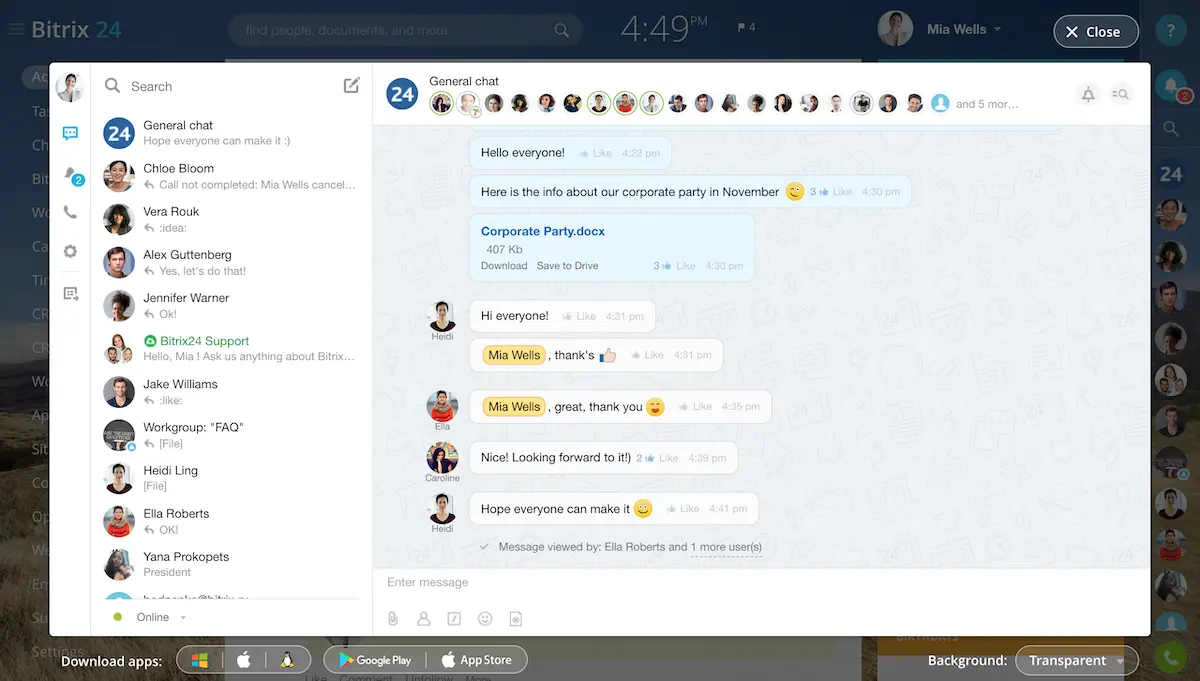Viewport: 1200px width, 681px height.
Task: Click the paperclip attach file icon
Action: (393, 619)
